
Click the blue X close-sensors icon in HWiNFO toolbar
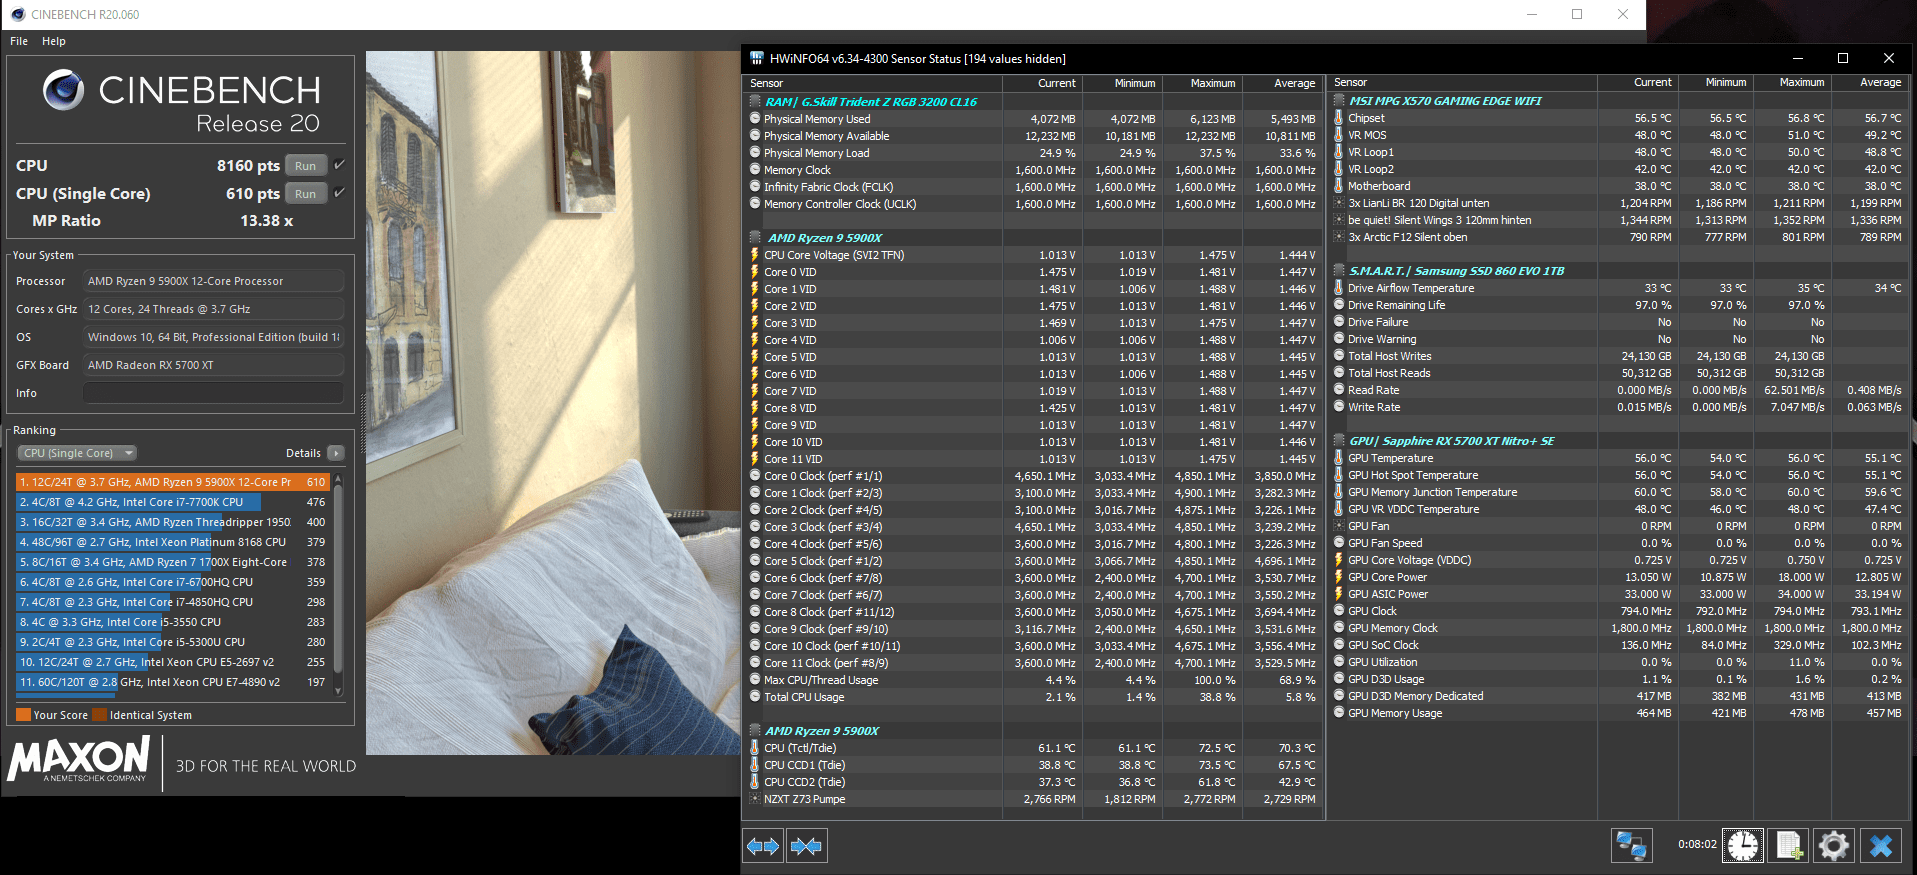click(x=1881, y=846)
